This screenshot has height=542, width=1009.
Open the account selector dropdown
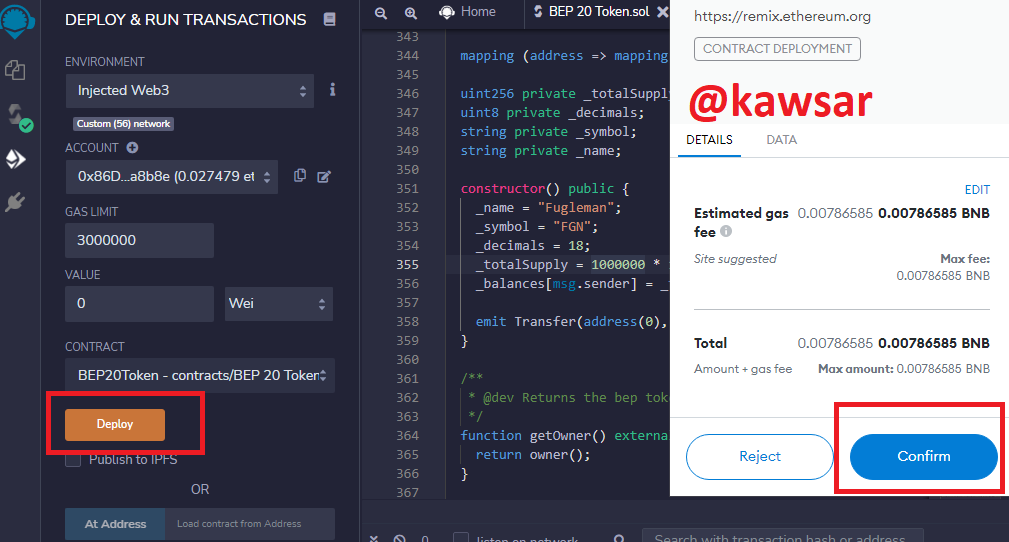tap(172, 177)
